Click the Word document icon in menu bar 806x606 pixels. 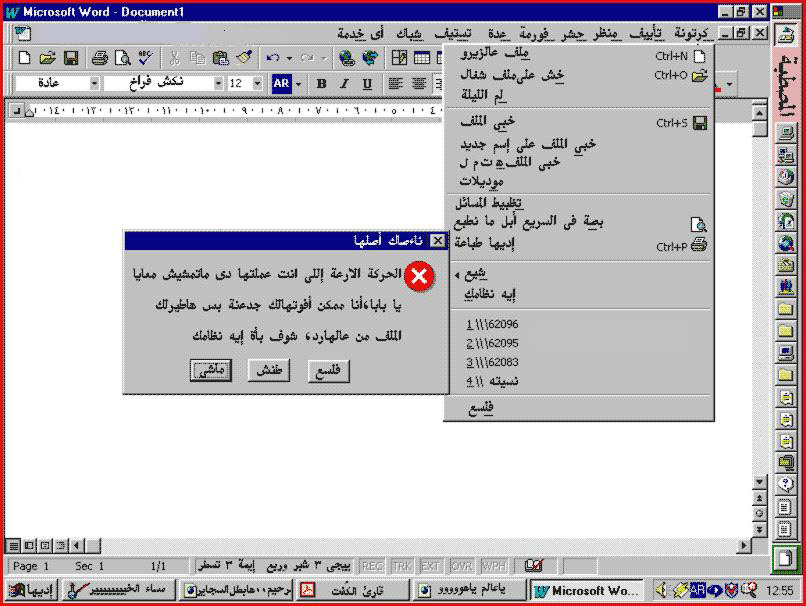click(23, 34)
